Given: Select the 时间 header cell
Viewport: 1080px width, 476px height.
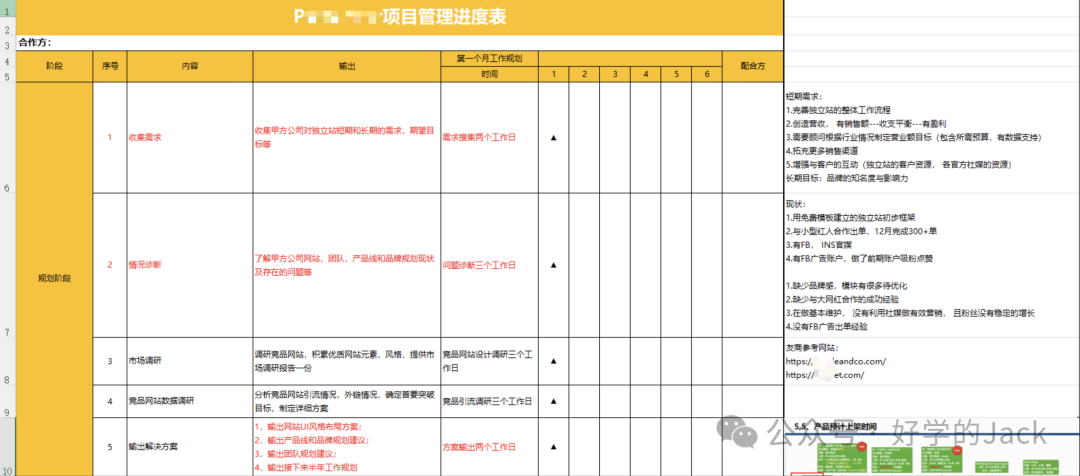Looking at the screenshot, I should tap(489, 74).
